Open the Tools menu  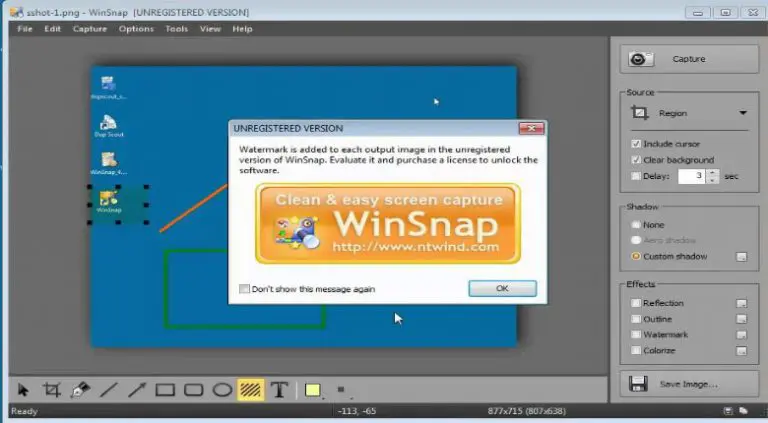pyautogui.click(x=176, y=29)
